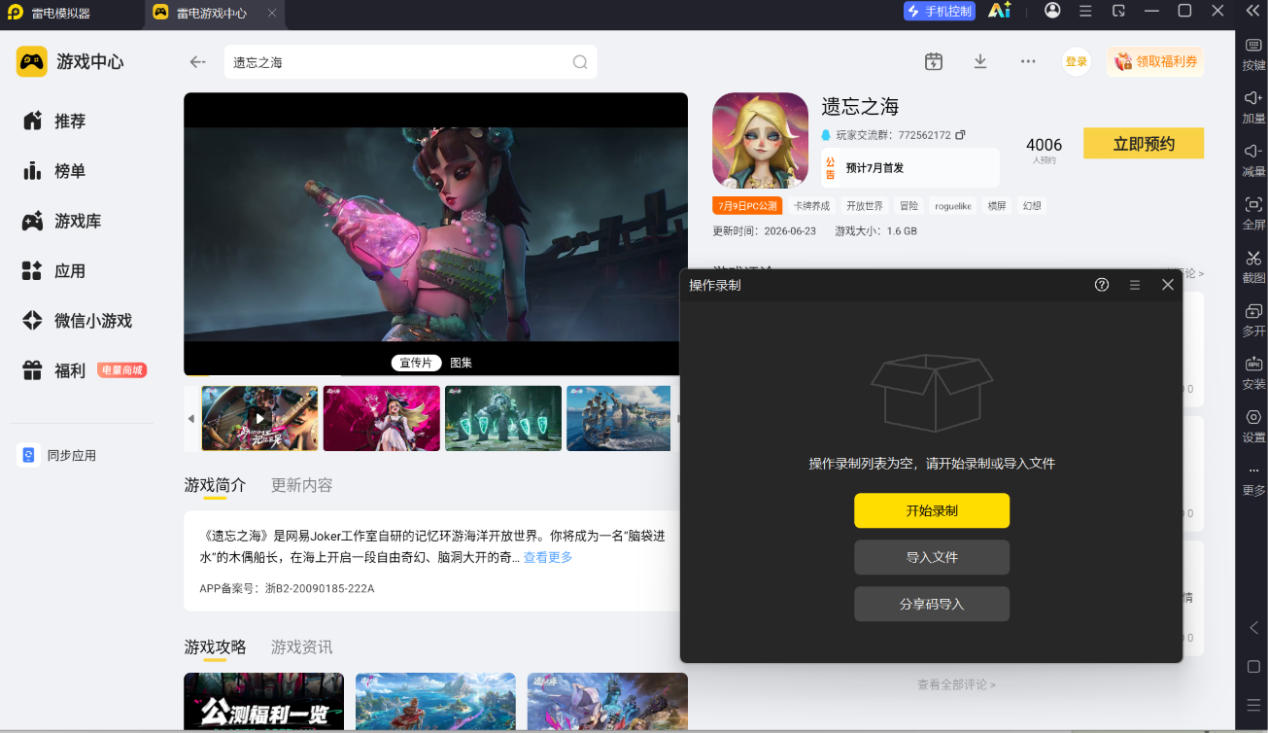This screenshot has height=733, width=1268.
Task: Open the 更多 tools menu
Action: coord(1253,479)
